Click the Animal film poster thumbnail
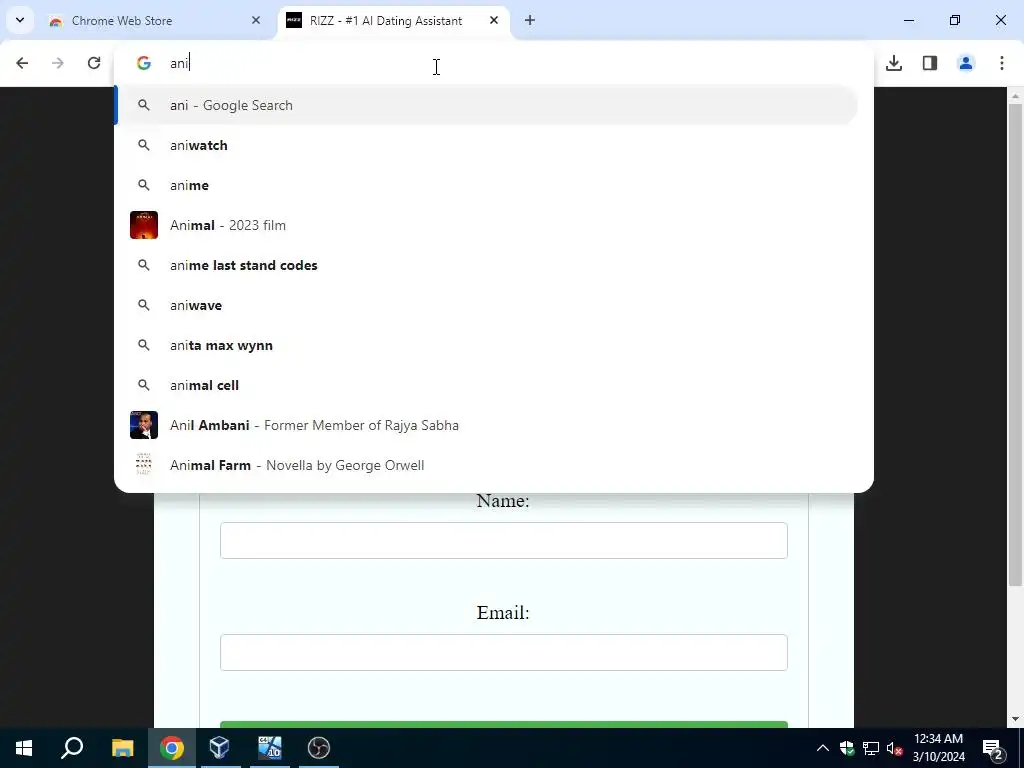The height and width of the screenshot is (768, 1024). (x=144, y=225)
